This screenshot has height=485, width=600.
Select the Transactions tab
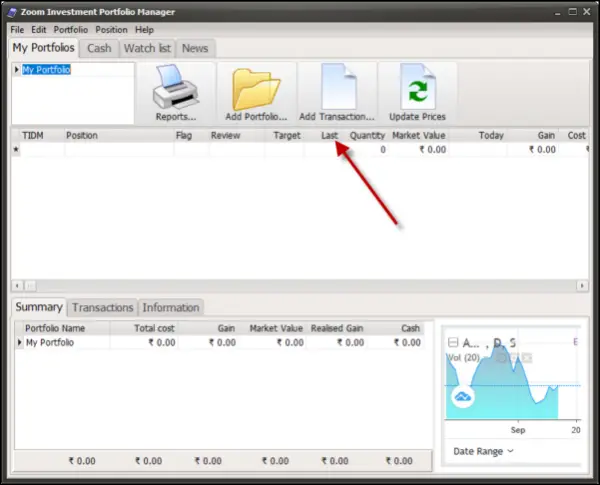103,307
